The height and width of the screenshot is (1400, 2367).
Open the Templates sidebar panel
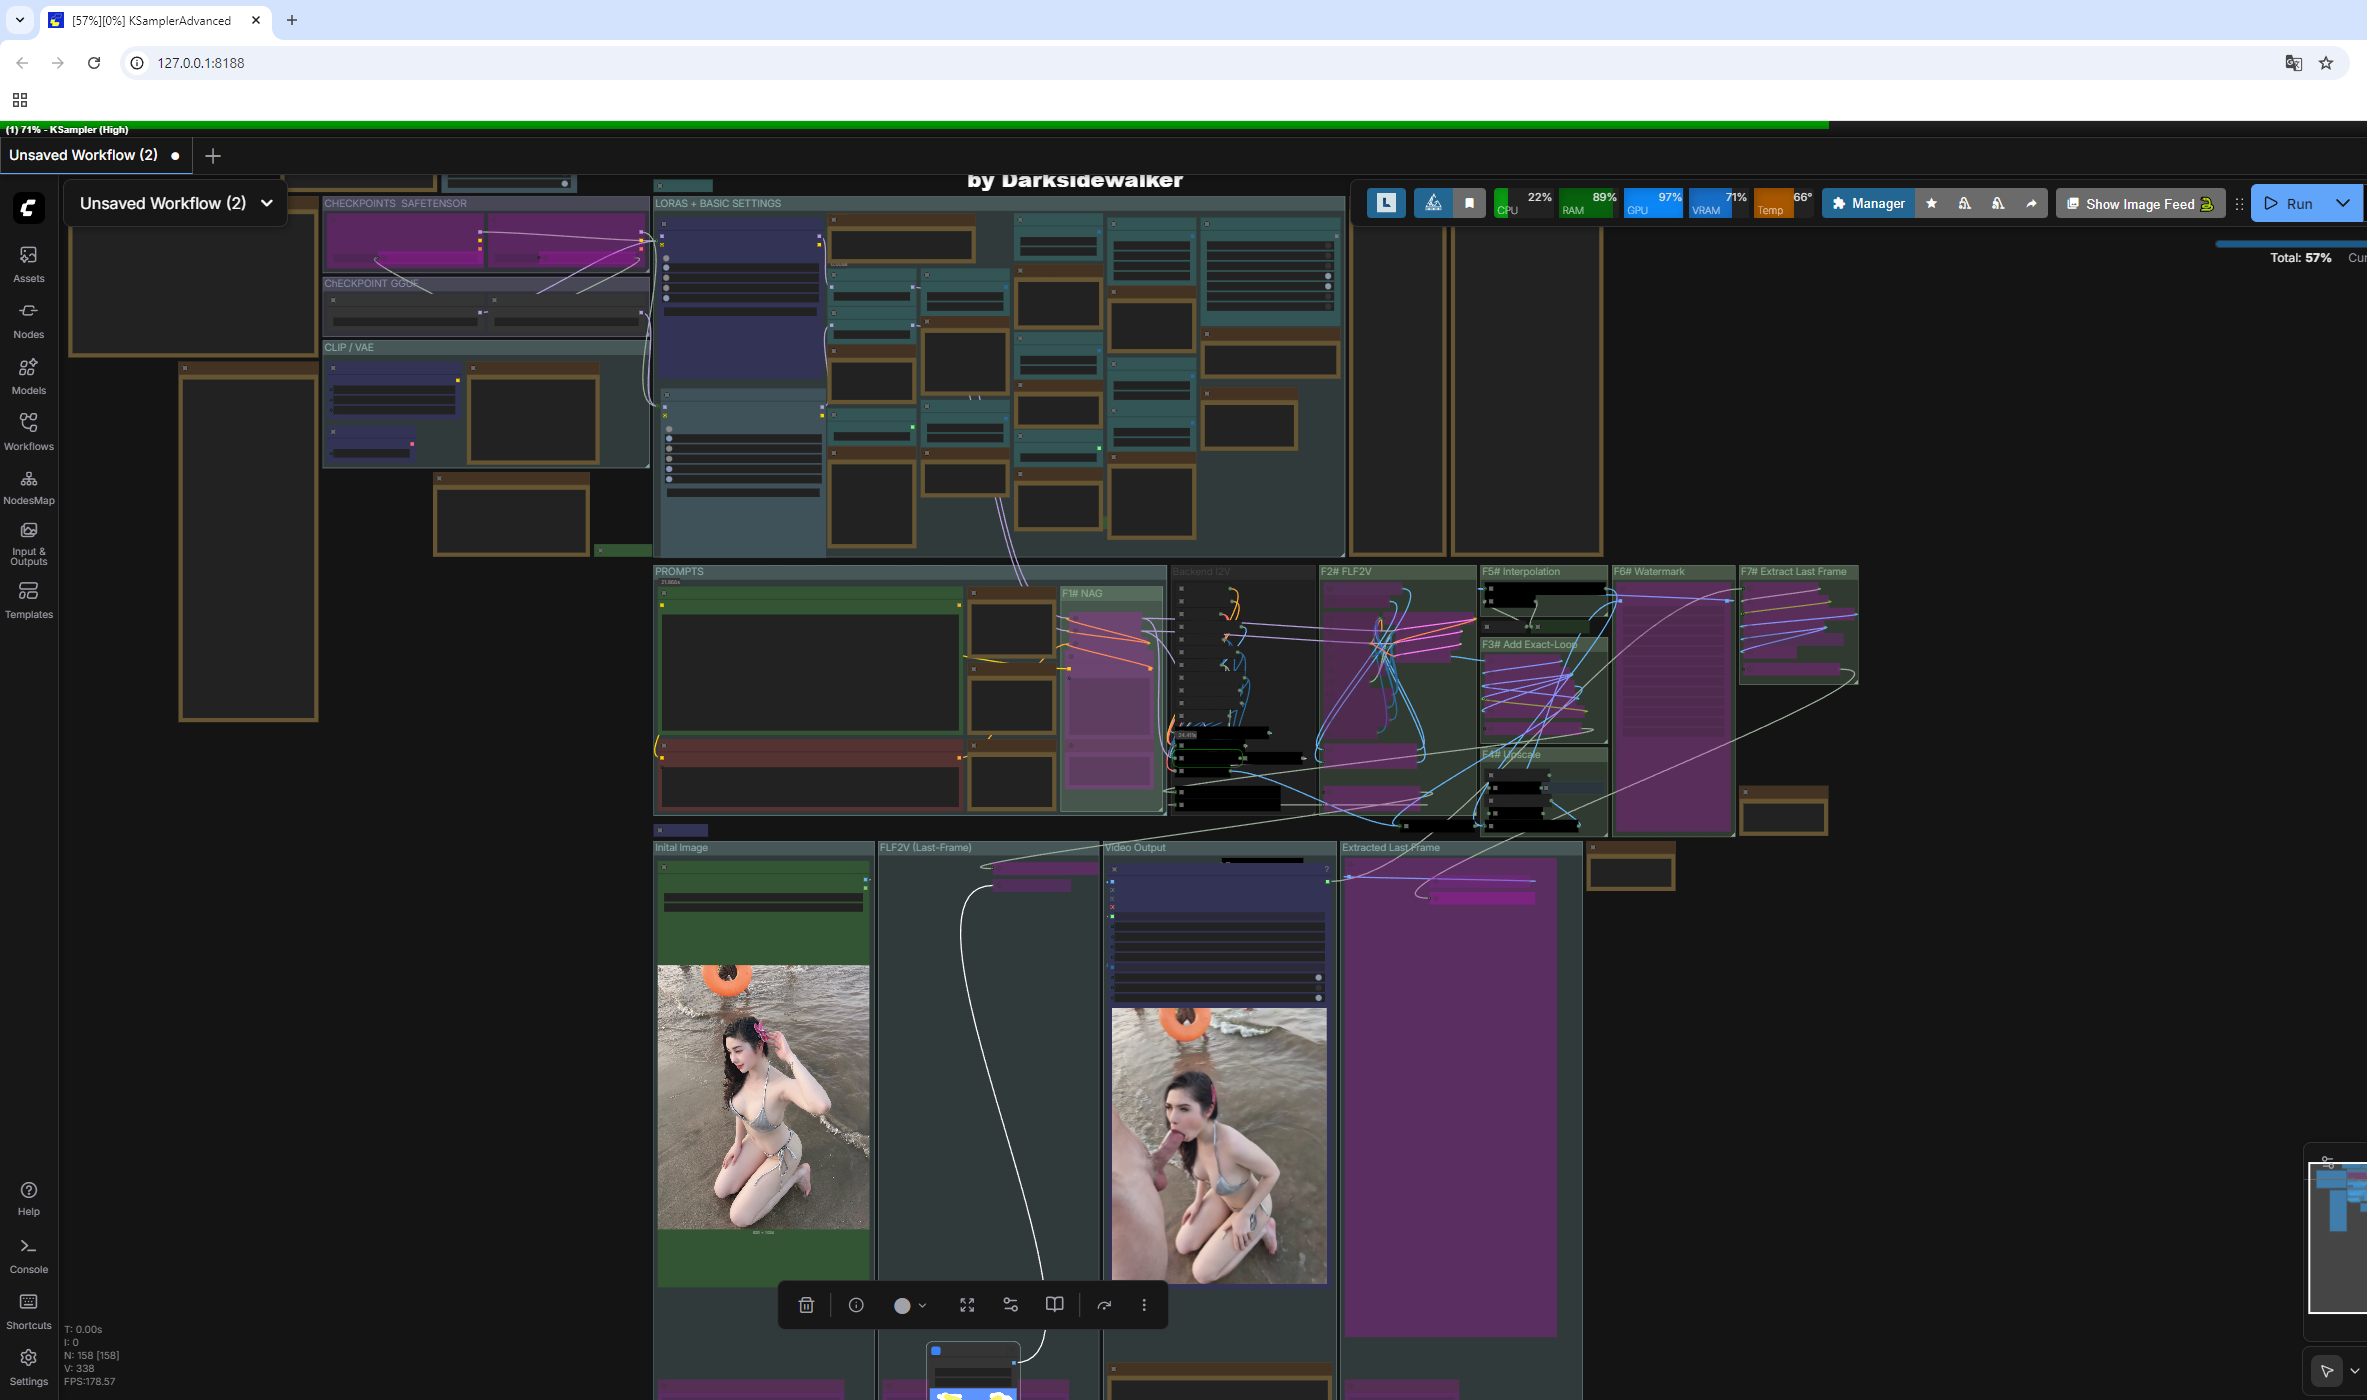[28, 599]
